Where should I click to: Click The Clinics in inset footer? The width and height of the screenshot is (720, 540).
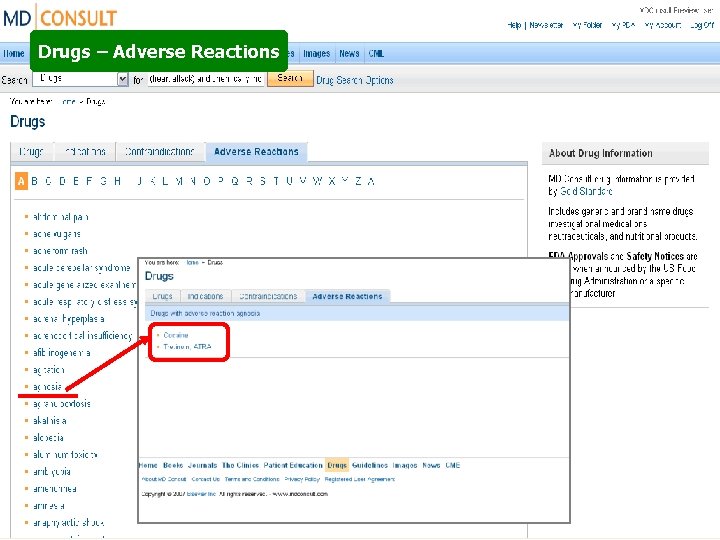[240, 465]
